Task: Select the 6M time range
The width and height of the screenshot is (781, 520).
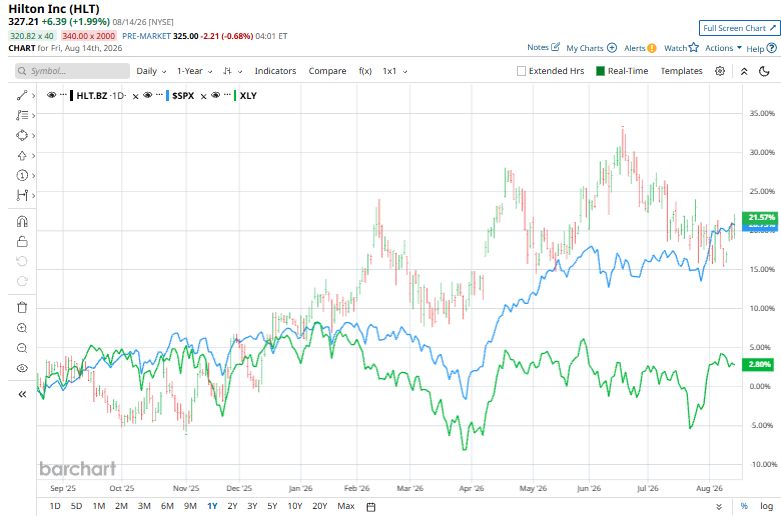Action: click(x=167, y=506)
